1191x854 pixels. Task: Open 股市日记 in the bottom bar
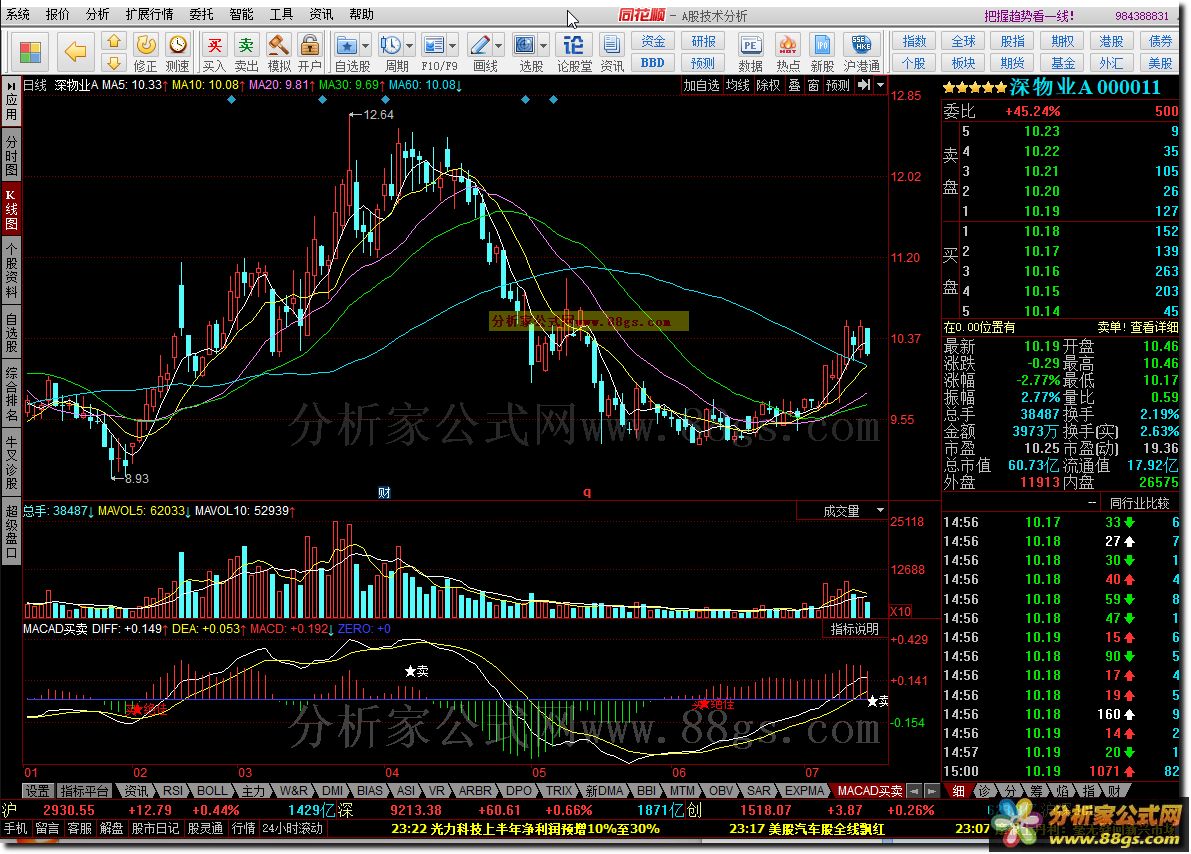pos(155,828)
